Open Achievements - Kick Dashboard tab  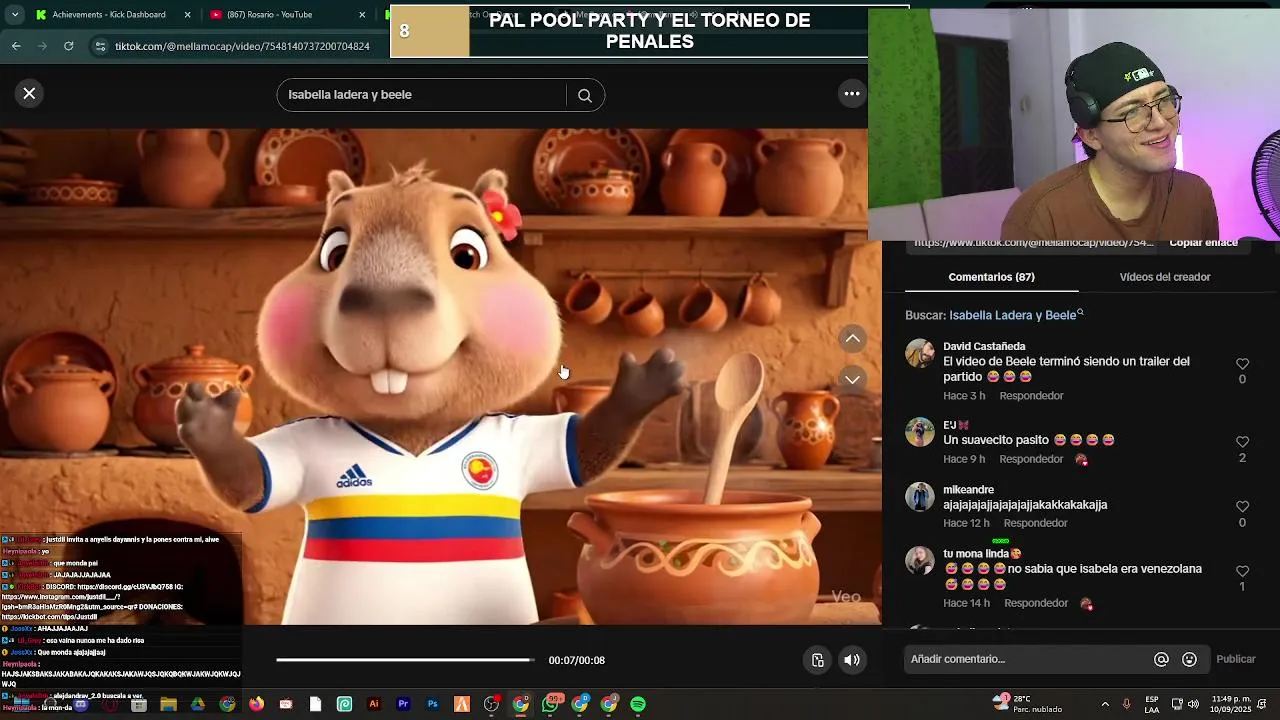pyautogui.click(x=110, y=15)
